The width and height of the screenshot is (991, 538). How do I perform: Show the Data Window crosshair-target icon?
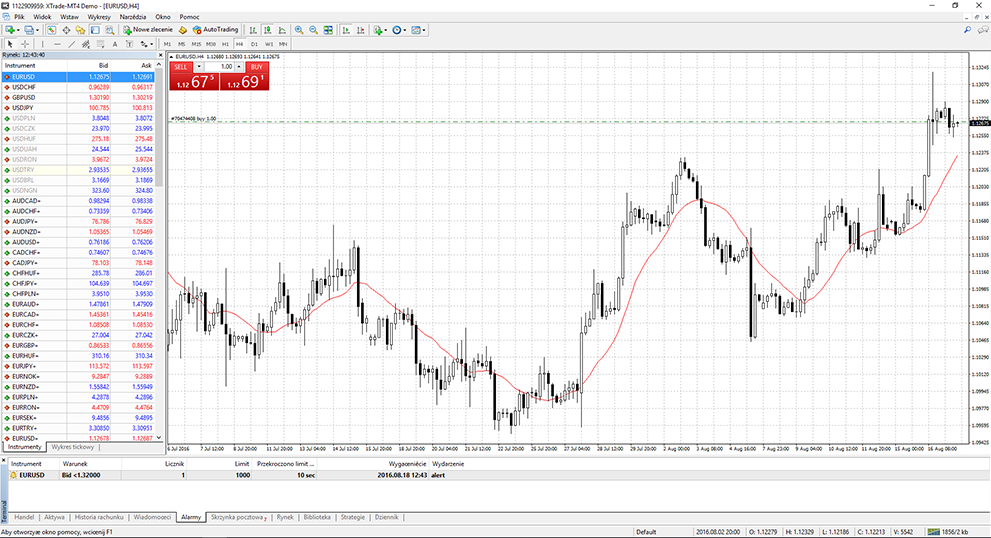coord(66,30)
